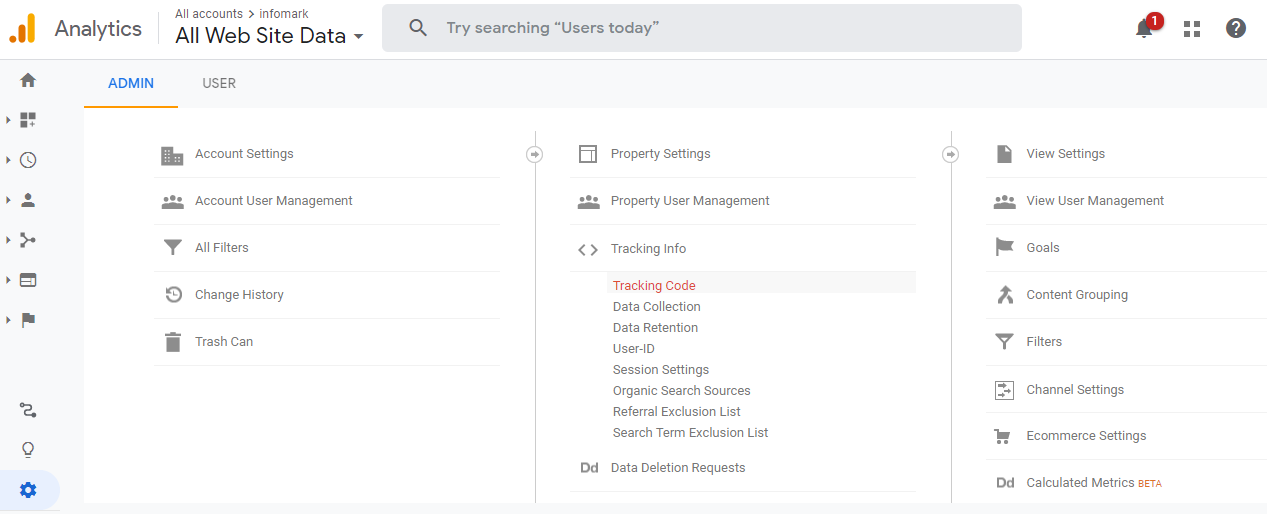Open the Admin gear icon

28,490
